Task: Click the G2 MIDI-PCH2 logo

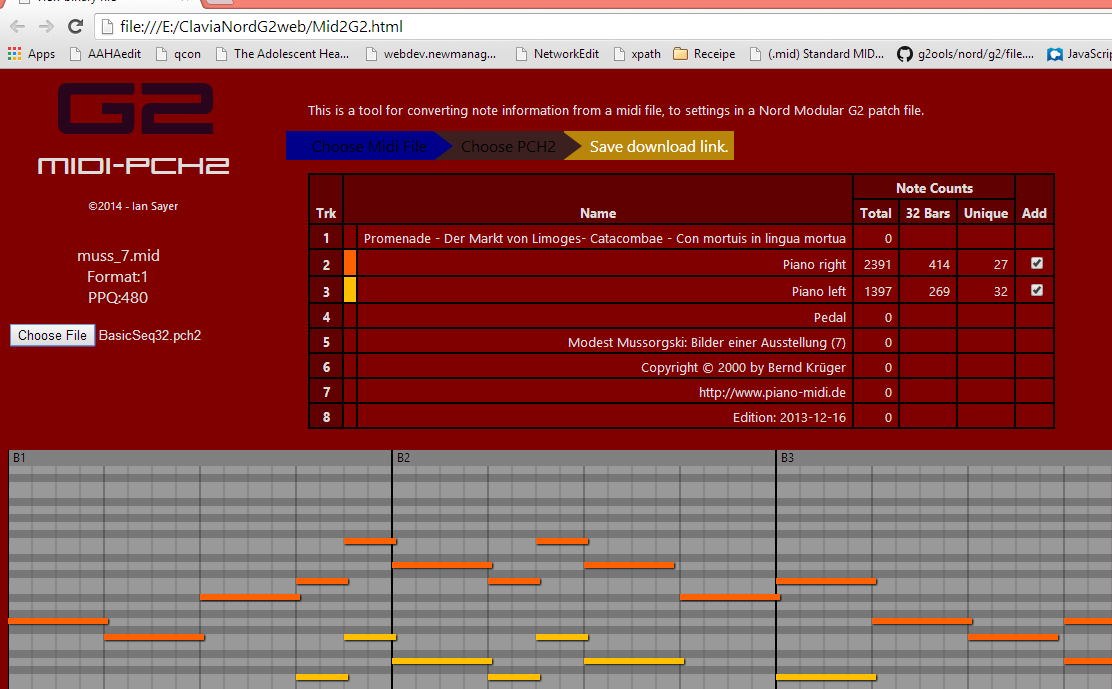Action: pos(134,128)
